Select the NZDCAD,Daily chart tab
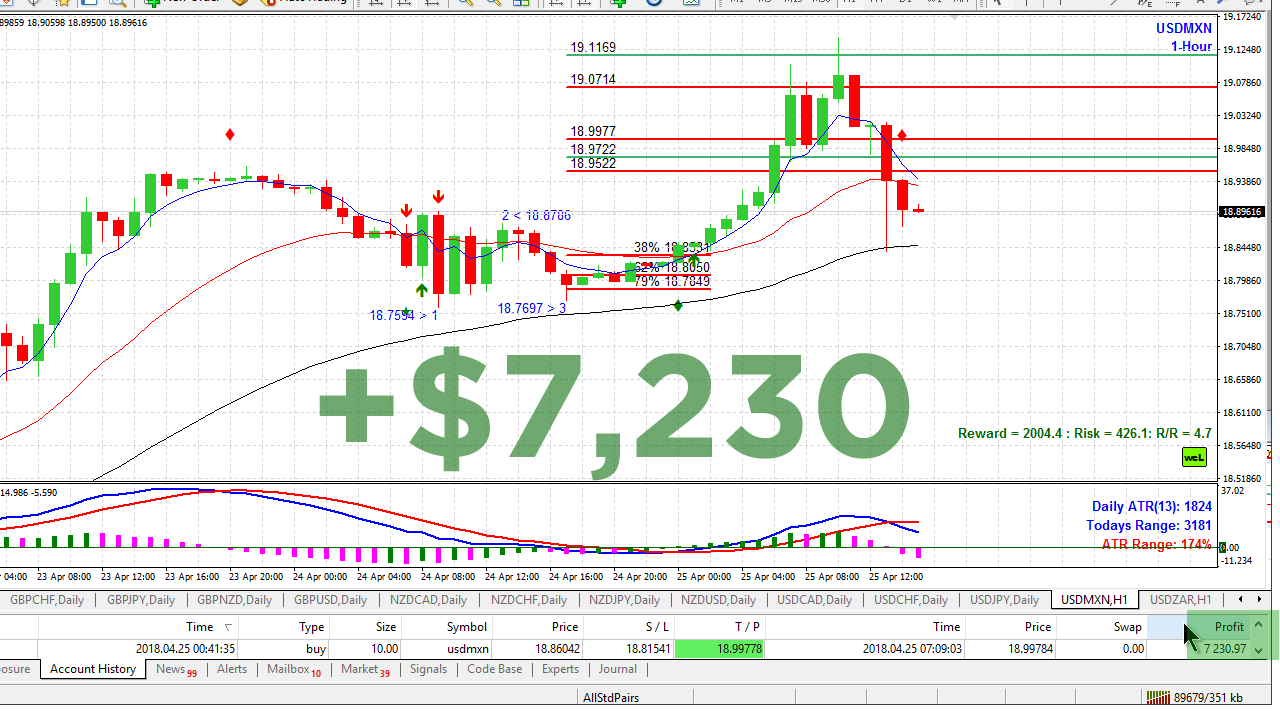This screenshot has width=1280, height=721. click(428, 600)
